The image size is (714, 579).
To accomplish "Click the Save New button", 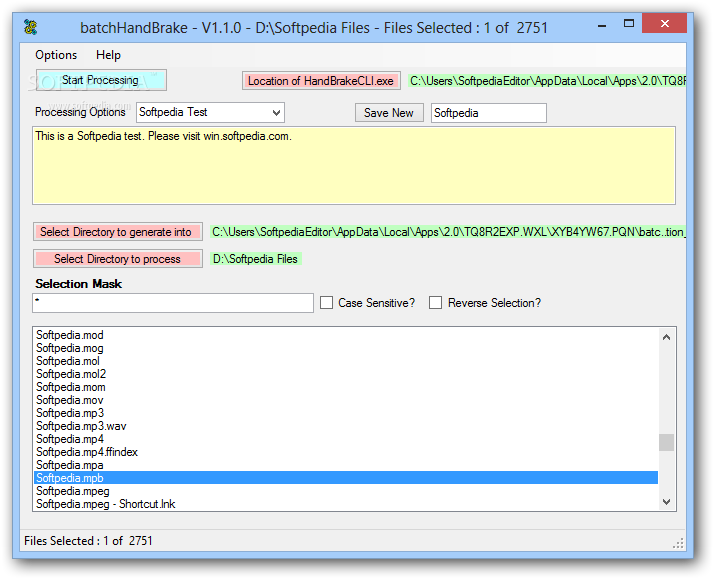I will [x=389, y=113].
